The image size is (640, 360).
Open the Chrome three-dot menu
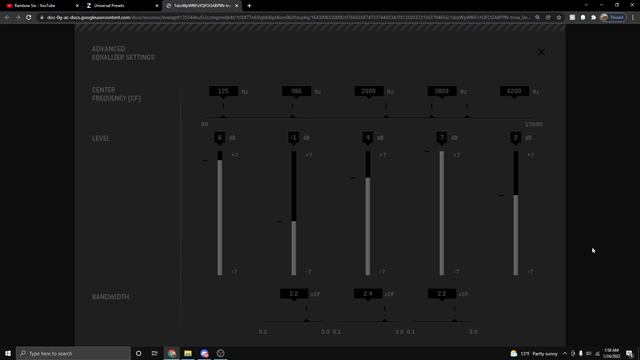[633, 18]
